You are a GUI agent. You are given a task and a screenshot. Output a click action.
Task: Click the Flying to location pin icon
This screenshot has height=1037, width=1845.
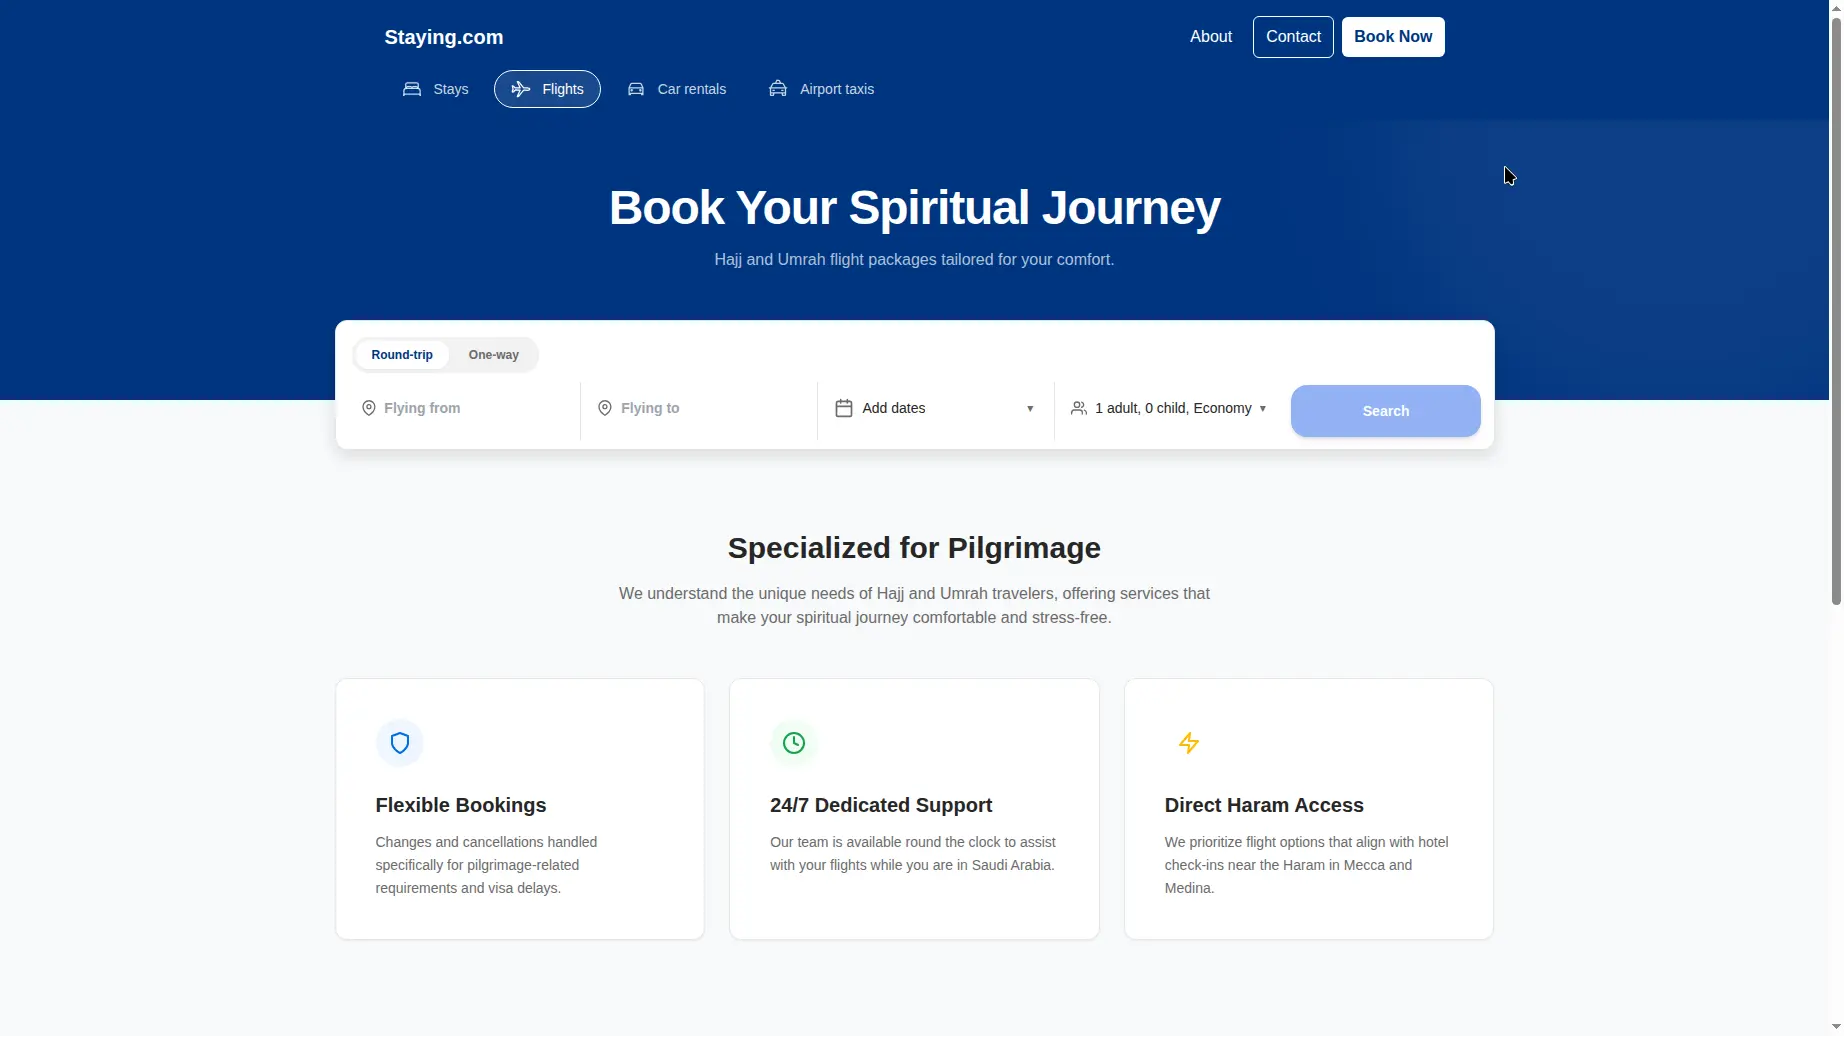tap(605, 408)
